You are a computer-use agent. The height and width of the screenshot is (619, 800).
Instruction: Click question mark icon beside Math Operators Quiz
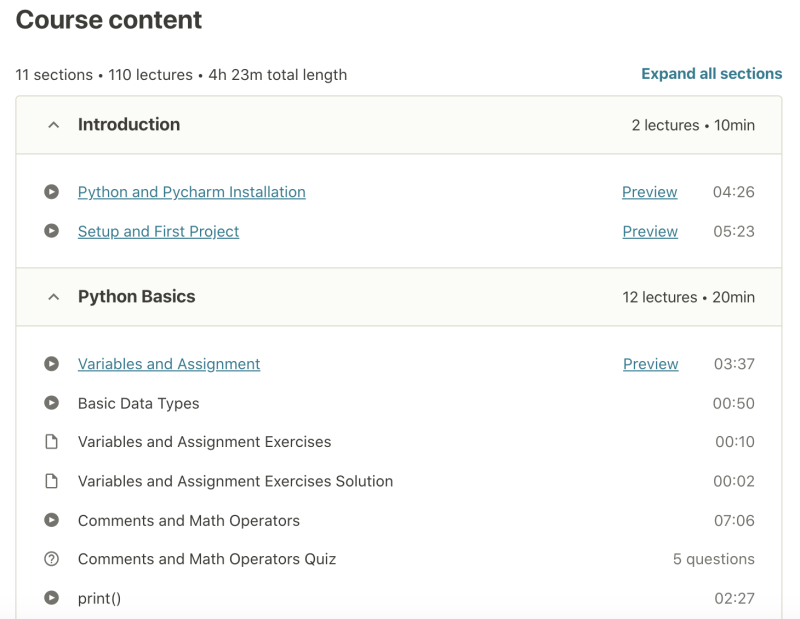52,559
